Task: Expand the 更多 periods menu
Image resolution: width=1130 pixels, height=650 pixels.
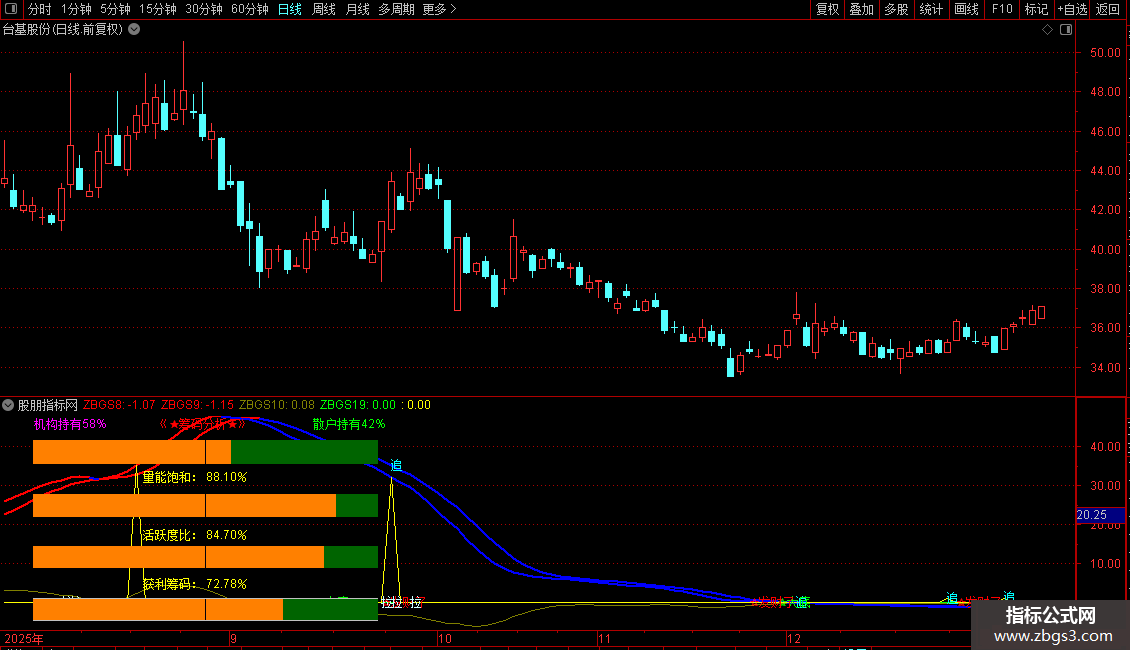Action: pyautogui.click(x=440, y=9)
